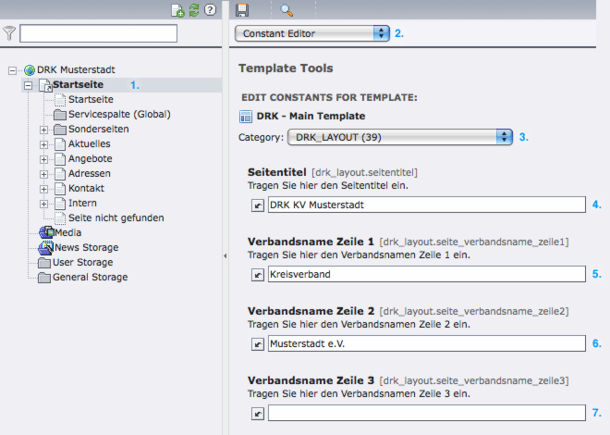Viewport: 610px width, 435px height.
Task: Collapse the tree panel via divider arrow
Action: [225, 256]
